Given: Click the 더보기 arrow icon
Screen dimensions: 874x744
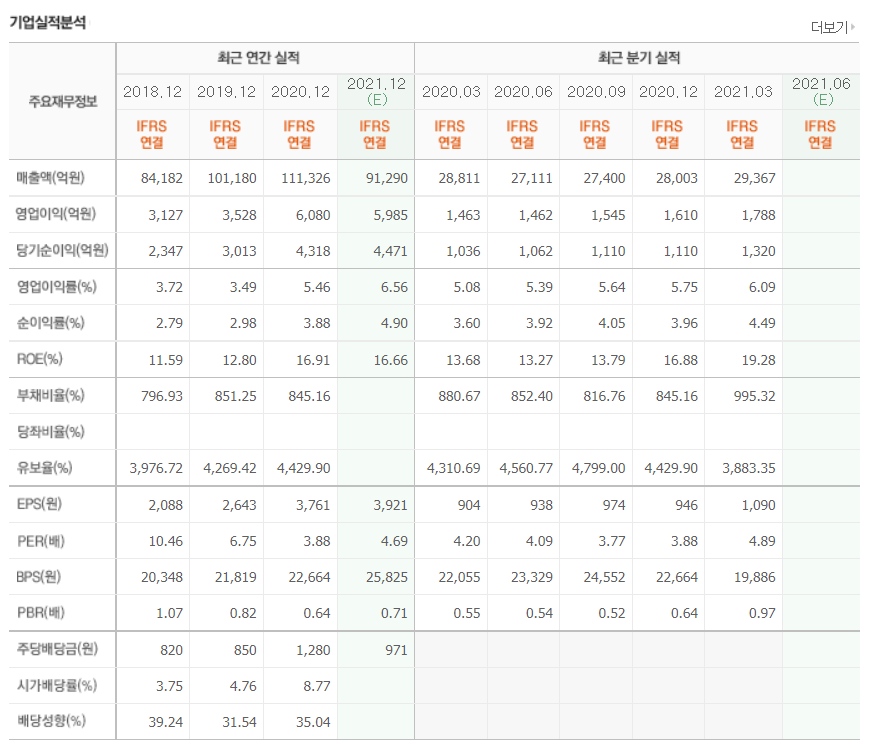Looking at the screenshot, I should point(853,26).
